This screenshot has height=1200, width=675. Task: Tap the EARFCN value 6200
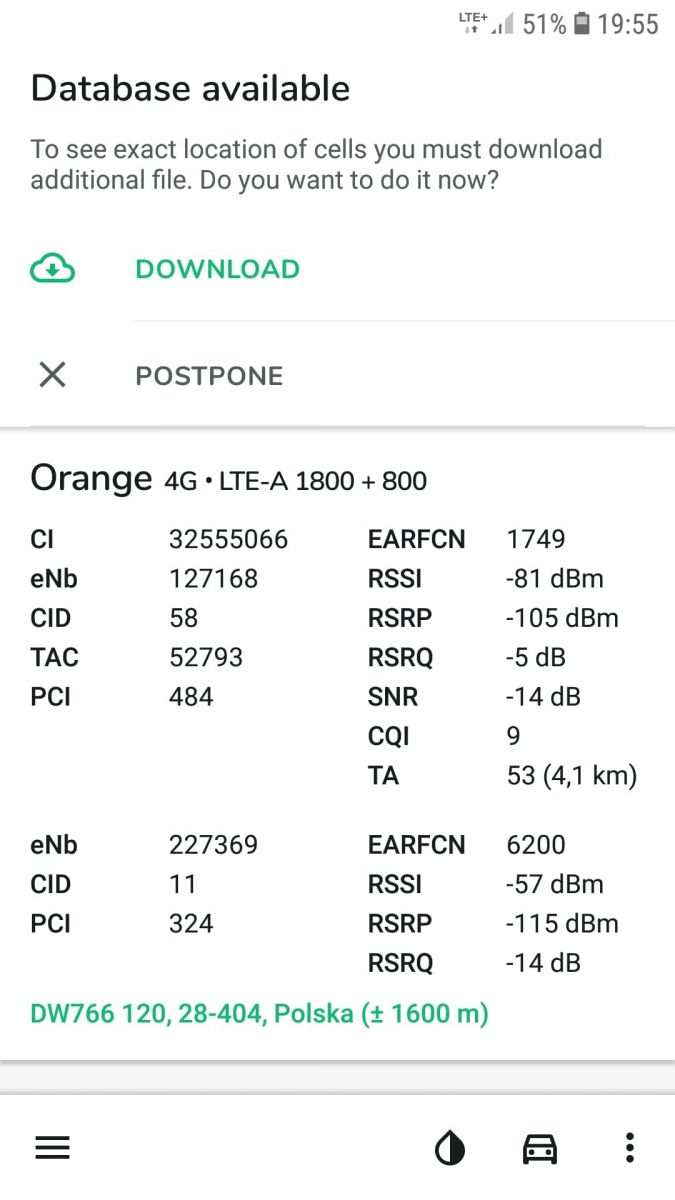(x=536, y=845)
